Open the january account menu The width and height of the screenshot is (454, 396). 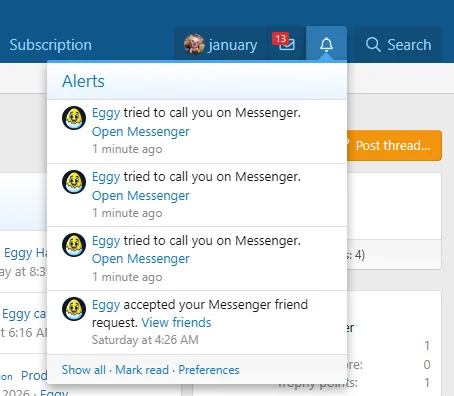(221, 44)
